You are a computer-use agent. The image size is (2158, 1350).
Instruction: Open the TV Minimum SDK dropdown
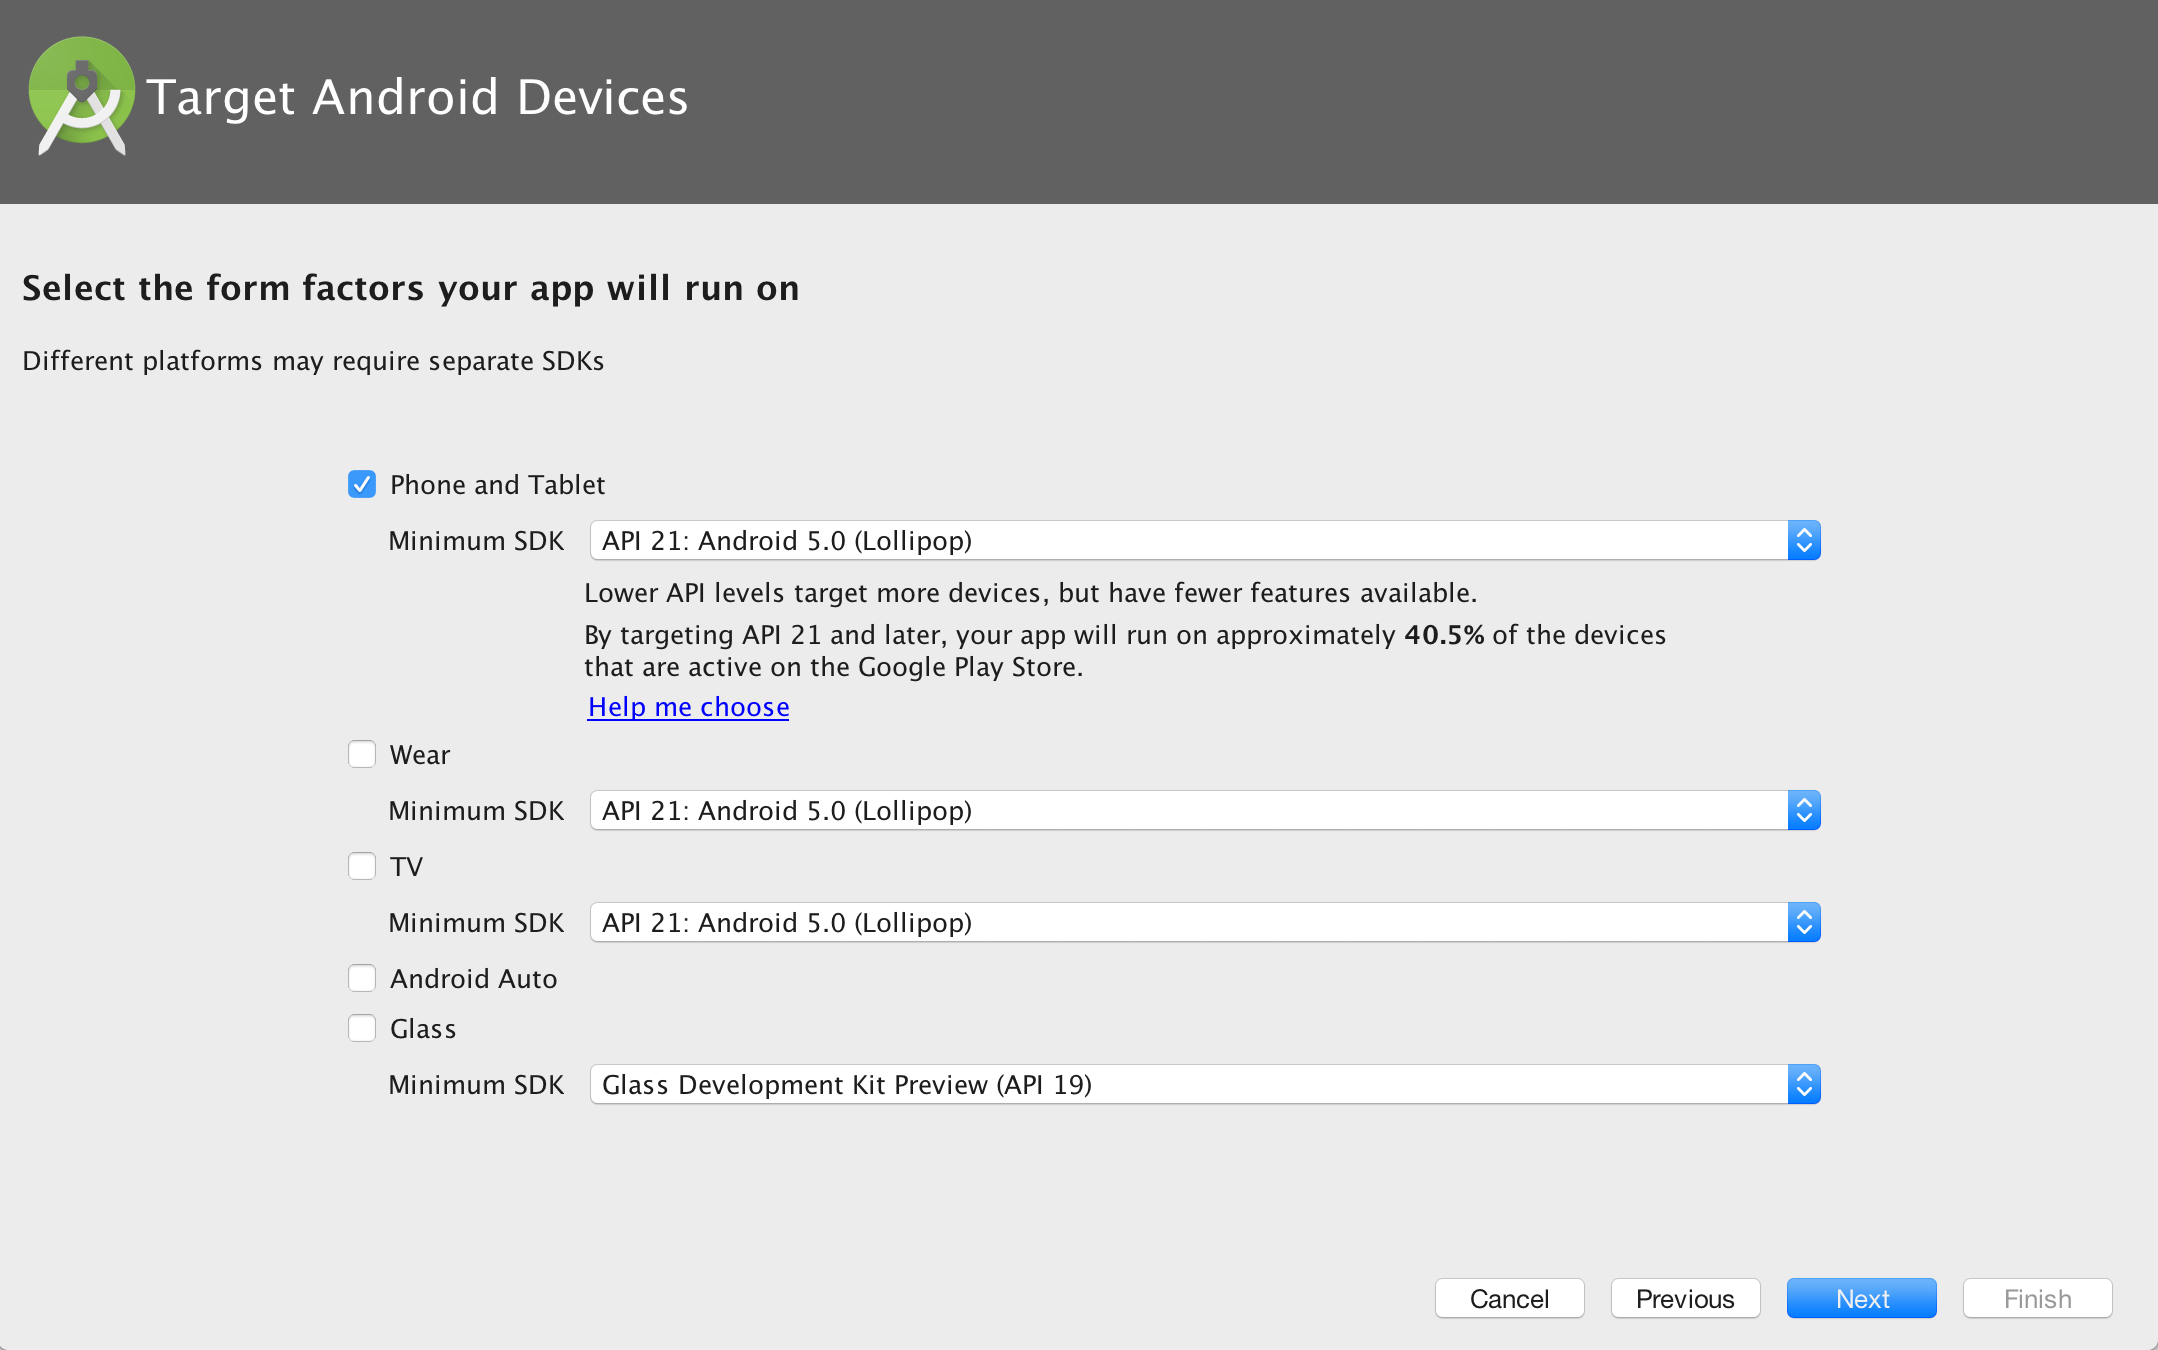pos(1205,922)
